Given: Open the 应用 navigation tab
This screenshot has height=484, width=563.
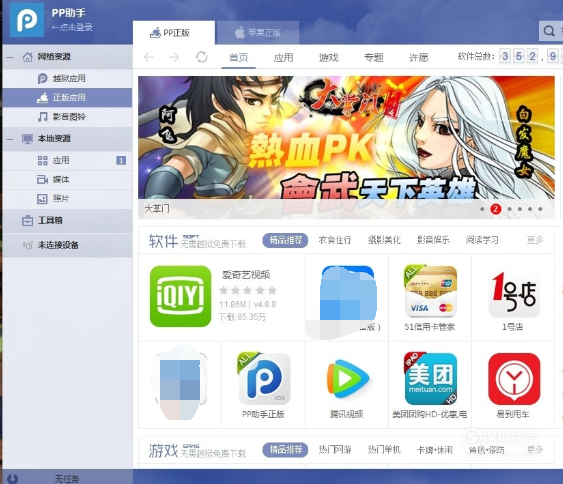Looking at the screenshot, I should (x=284, y=57).
